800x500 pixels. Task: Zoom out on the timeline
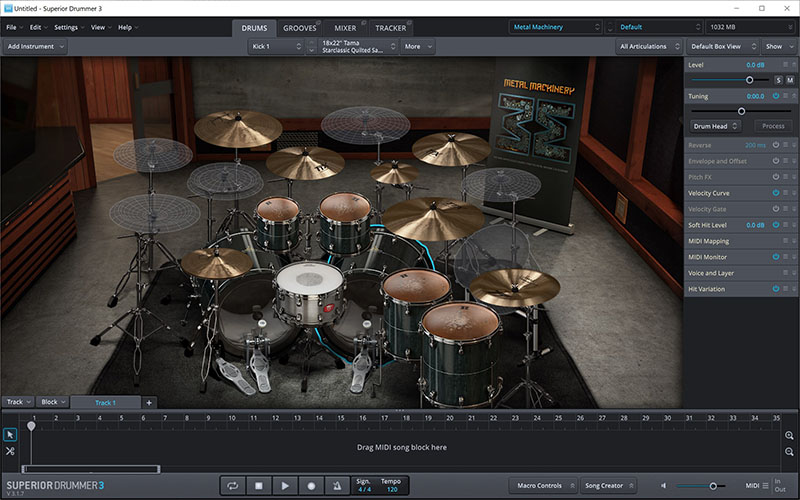tap(789, 452)
